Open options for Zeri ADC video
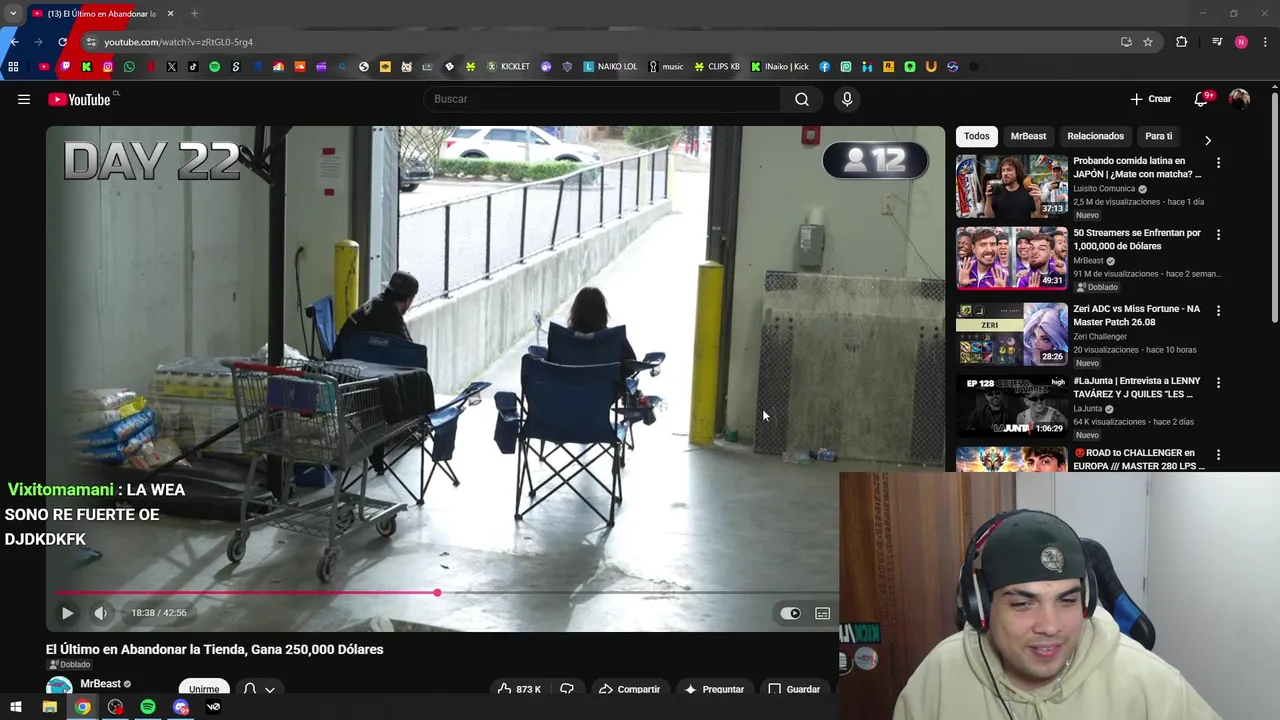 [1218, 310]
